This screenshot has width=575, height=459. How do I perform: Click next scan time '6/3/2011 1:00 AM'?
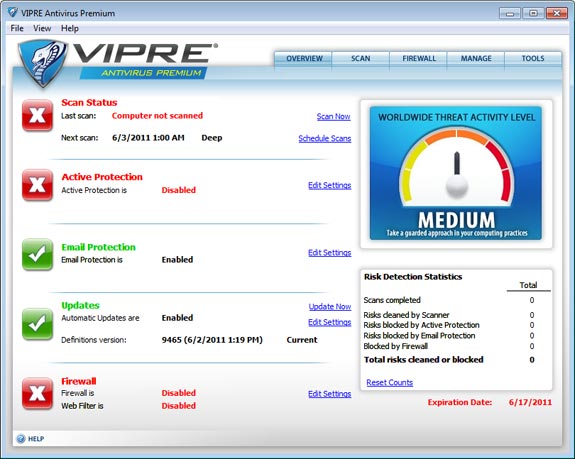point(148,138)
